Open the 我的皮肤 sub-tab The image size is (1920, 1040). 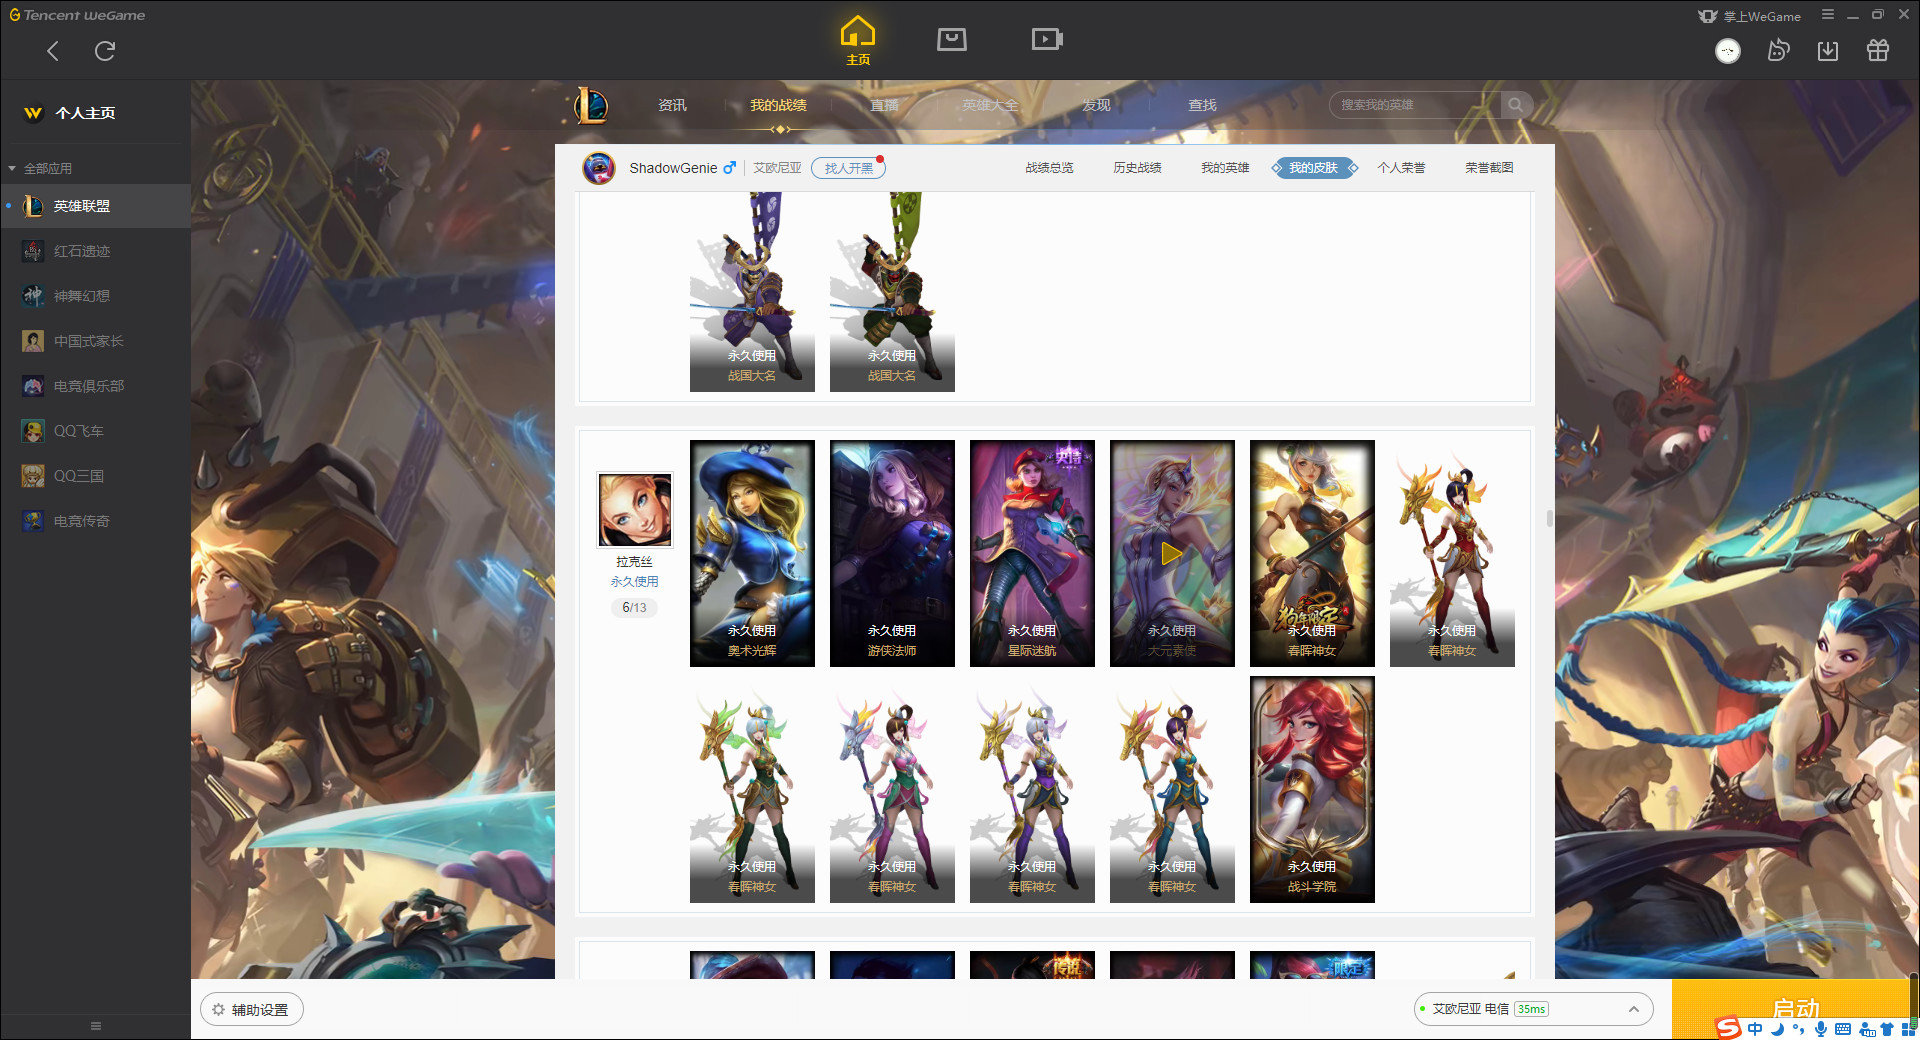pyautogui.click(x=1314, y=168)
